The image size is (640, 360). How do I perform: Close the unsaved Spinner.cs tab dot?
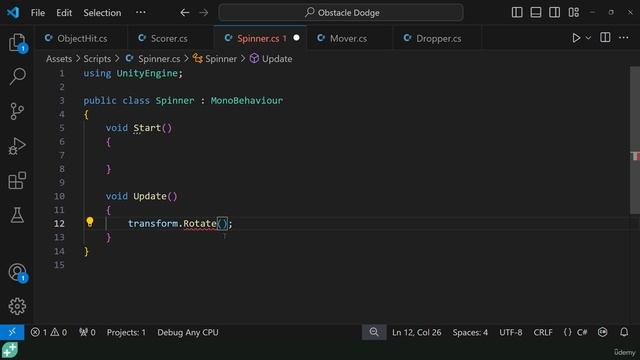point(296,38)
